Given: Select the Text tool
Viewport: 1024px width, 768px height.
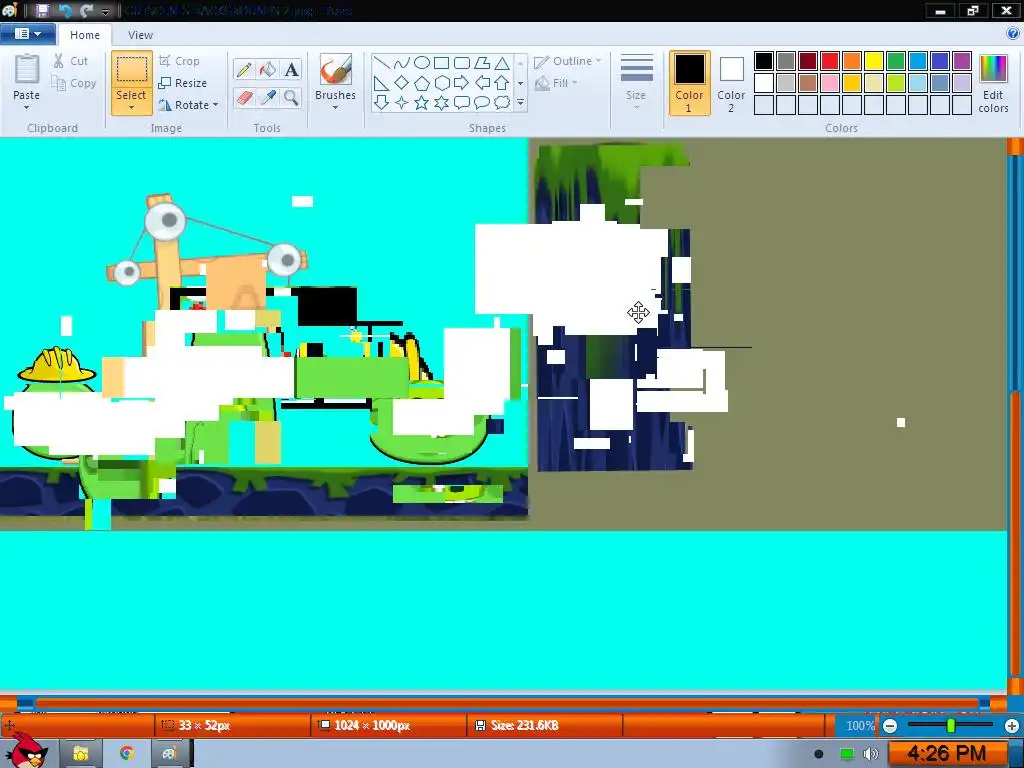Looking at the screenshot, I should point(291,70).
